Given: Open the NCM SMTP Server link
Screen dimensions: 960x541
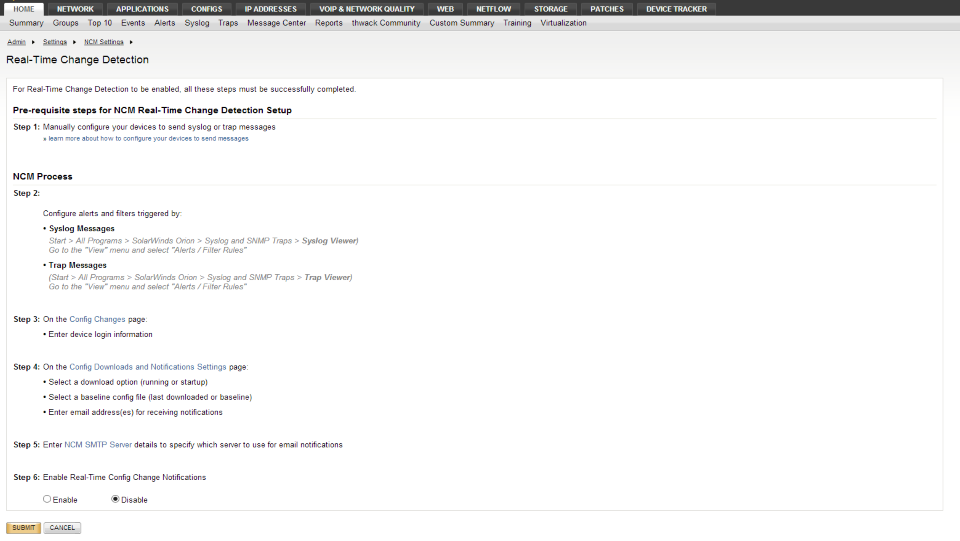Looking at the screenshot, I should [98, 444].
